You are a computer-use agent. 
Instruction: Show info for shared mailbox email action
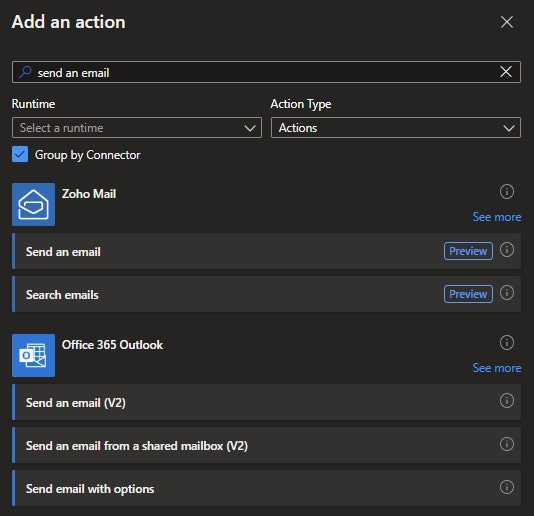pyautogui.click(x=507, y=444)
